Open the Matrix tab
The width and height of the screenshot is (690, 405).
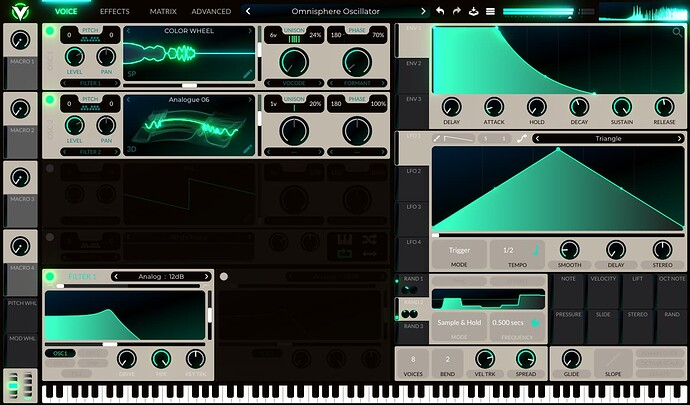(x=163, y=11)
